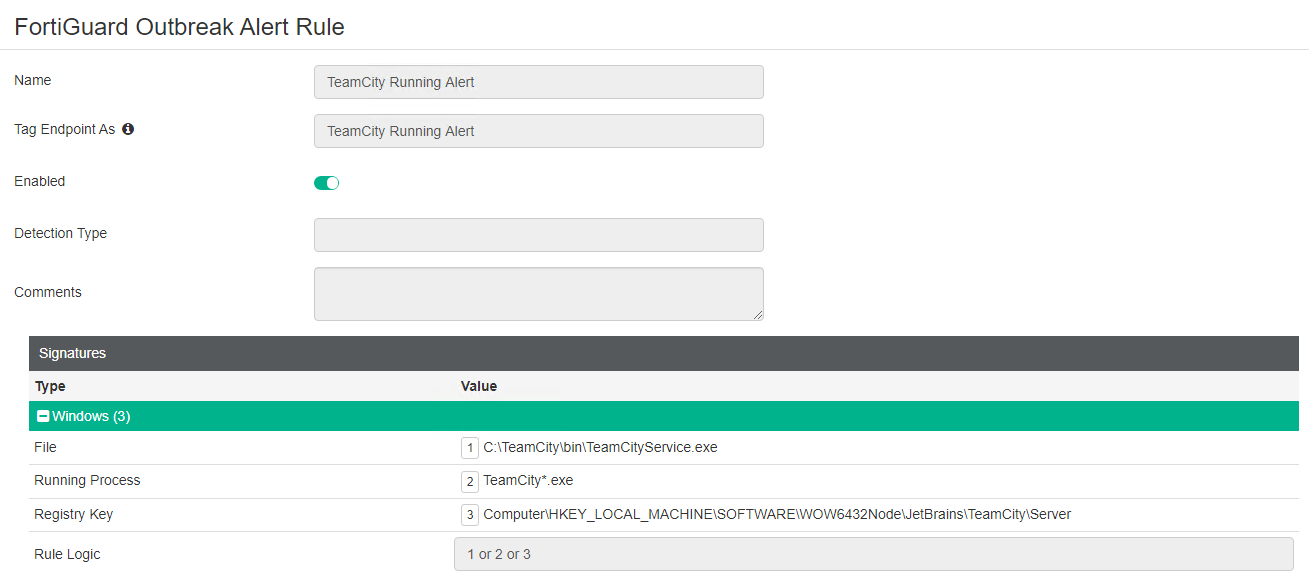Image resolution: width=1309 pixels, height=582 pixels.
Task: Select the JetBrains TeamCity registry key value
Action: coord(777,514)
